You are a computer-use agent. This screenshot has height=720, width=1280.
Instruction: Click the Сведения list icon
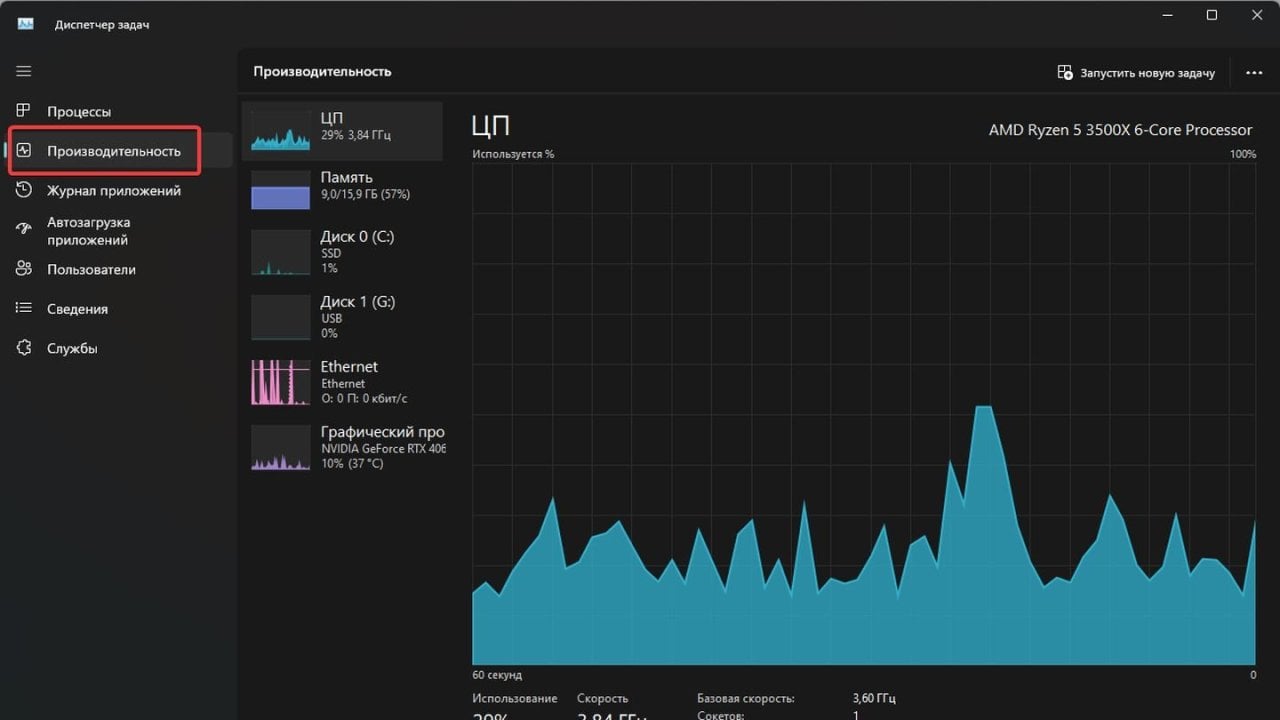pos(24,309)
